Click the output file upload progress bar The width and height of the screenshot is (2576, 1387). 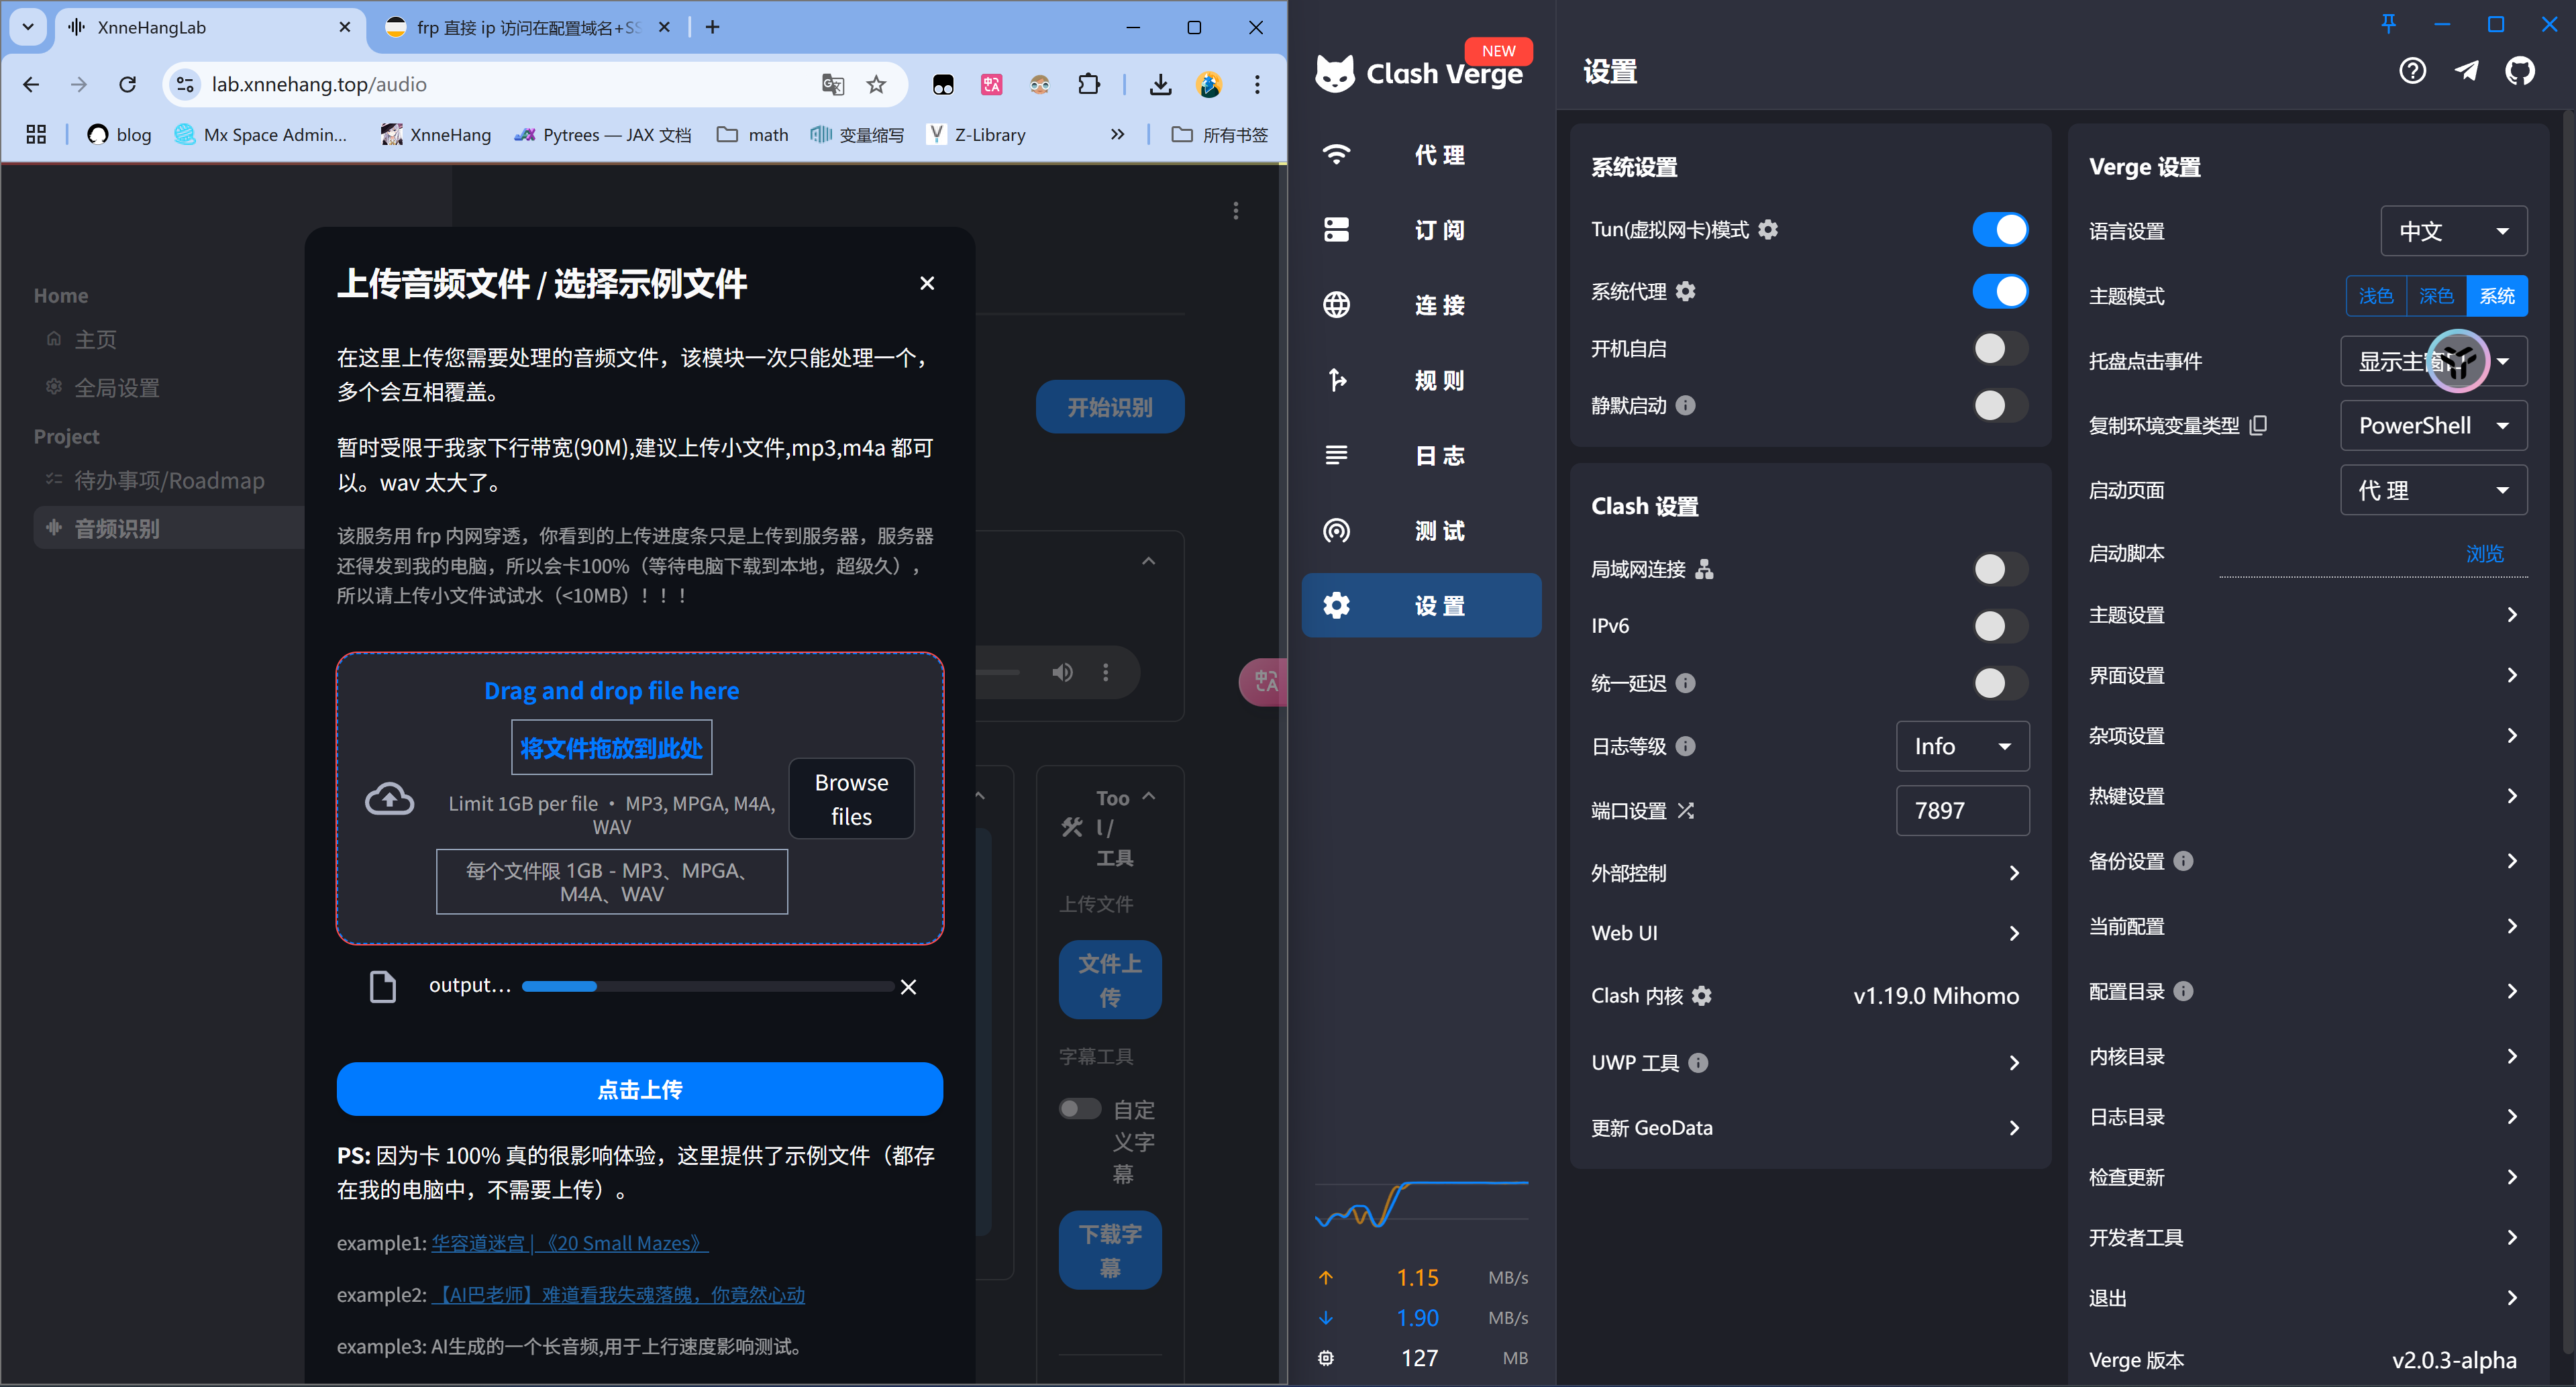707,987
